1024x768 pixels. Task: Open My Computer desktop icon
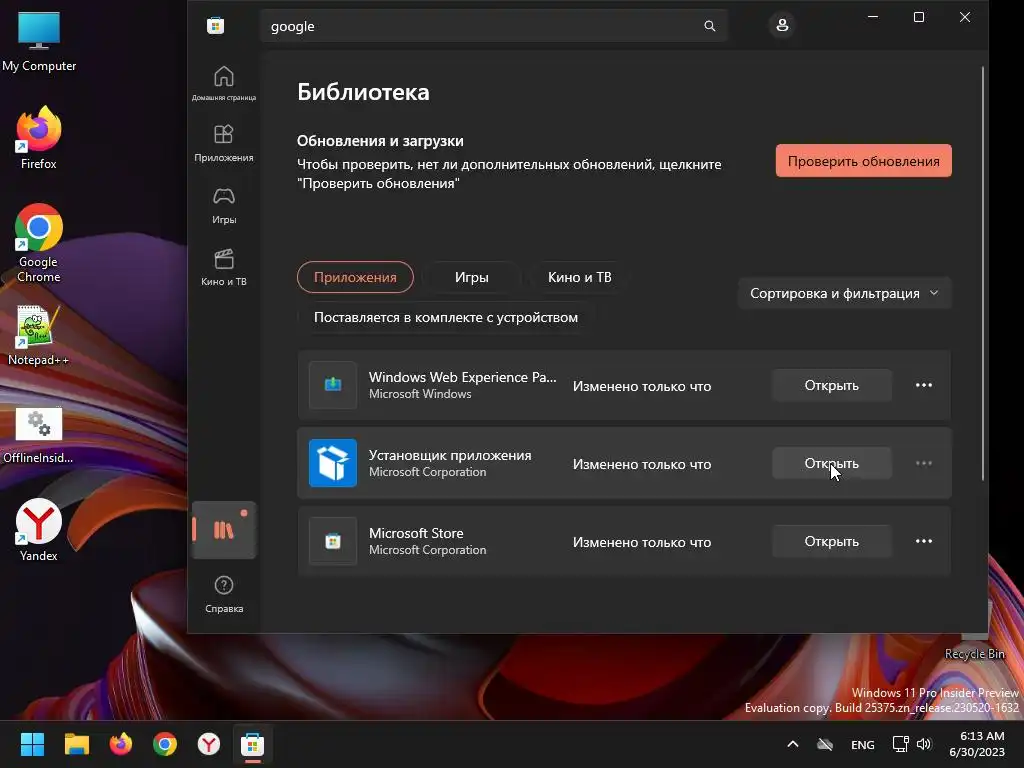click(x=39, y=41)
